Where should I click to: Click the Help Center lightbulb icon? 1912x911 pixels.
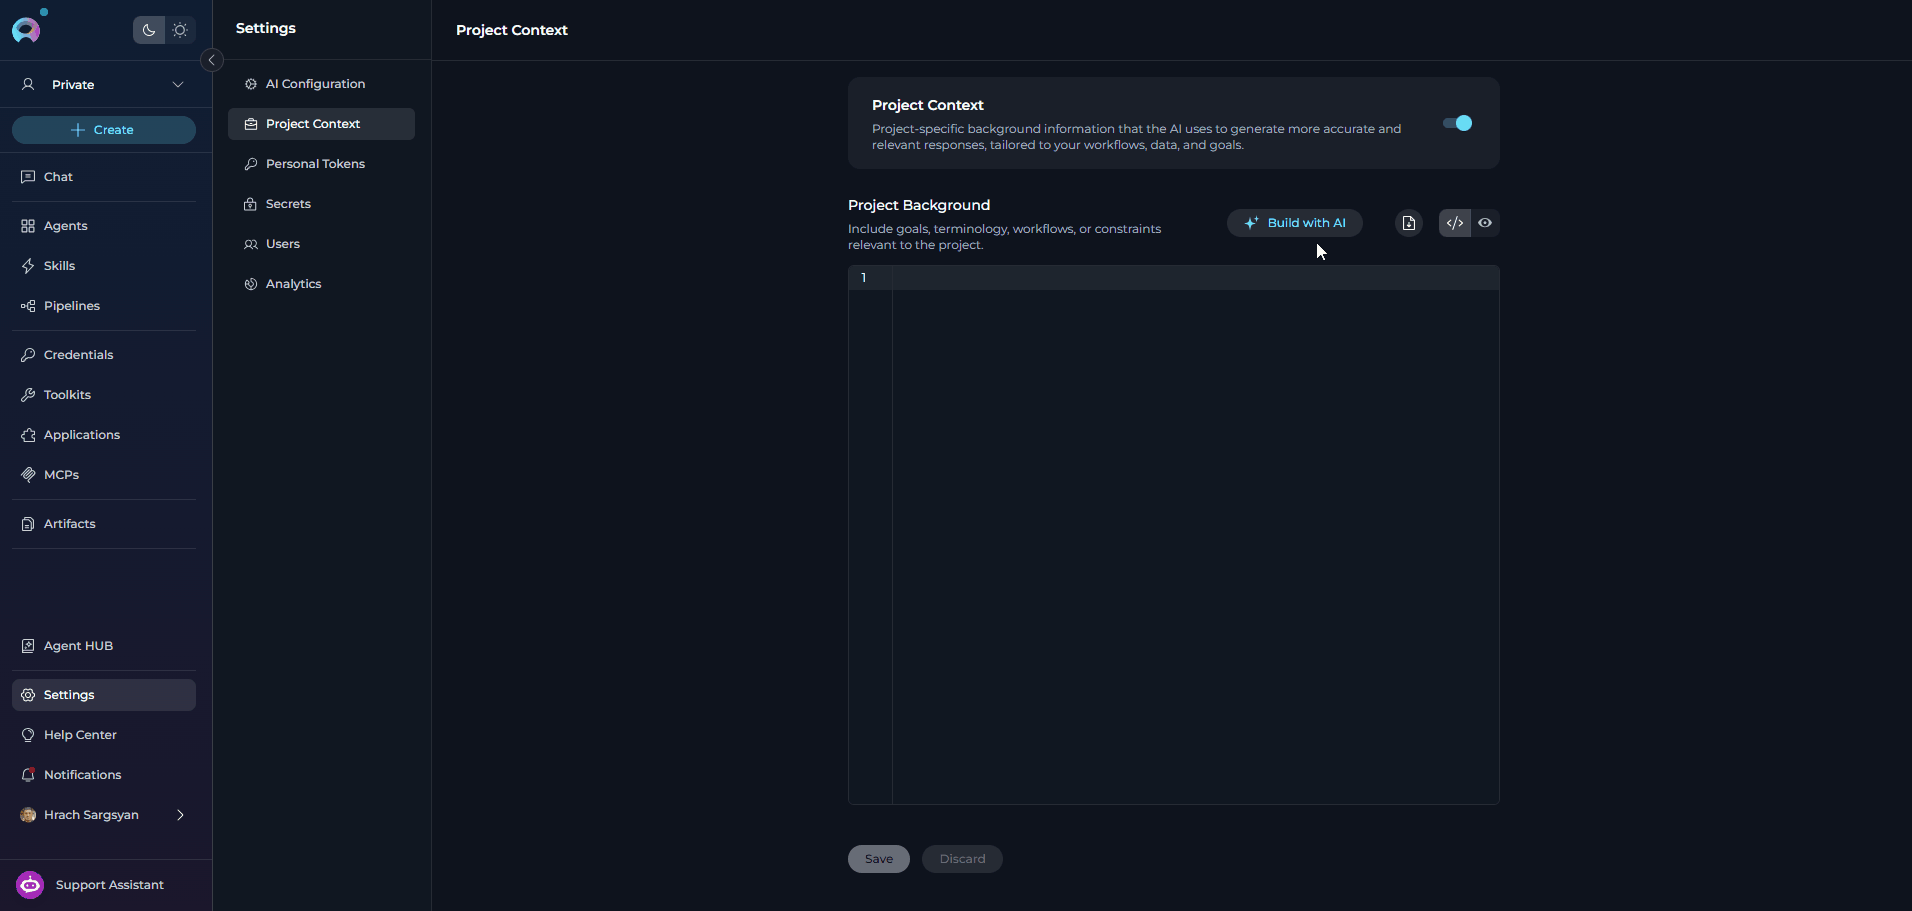(28, 735)
